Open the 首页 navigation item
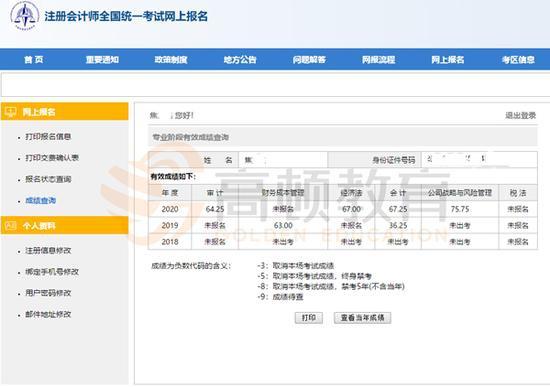Image resolution: width=550 pixels, height=387 pixels. point(34,60)
